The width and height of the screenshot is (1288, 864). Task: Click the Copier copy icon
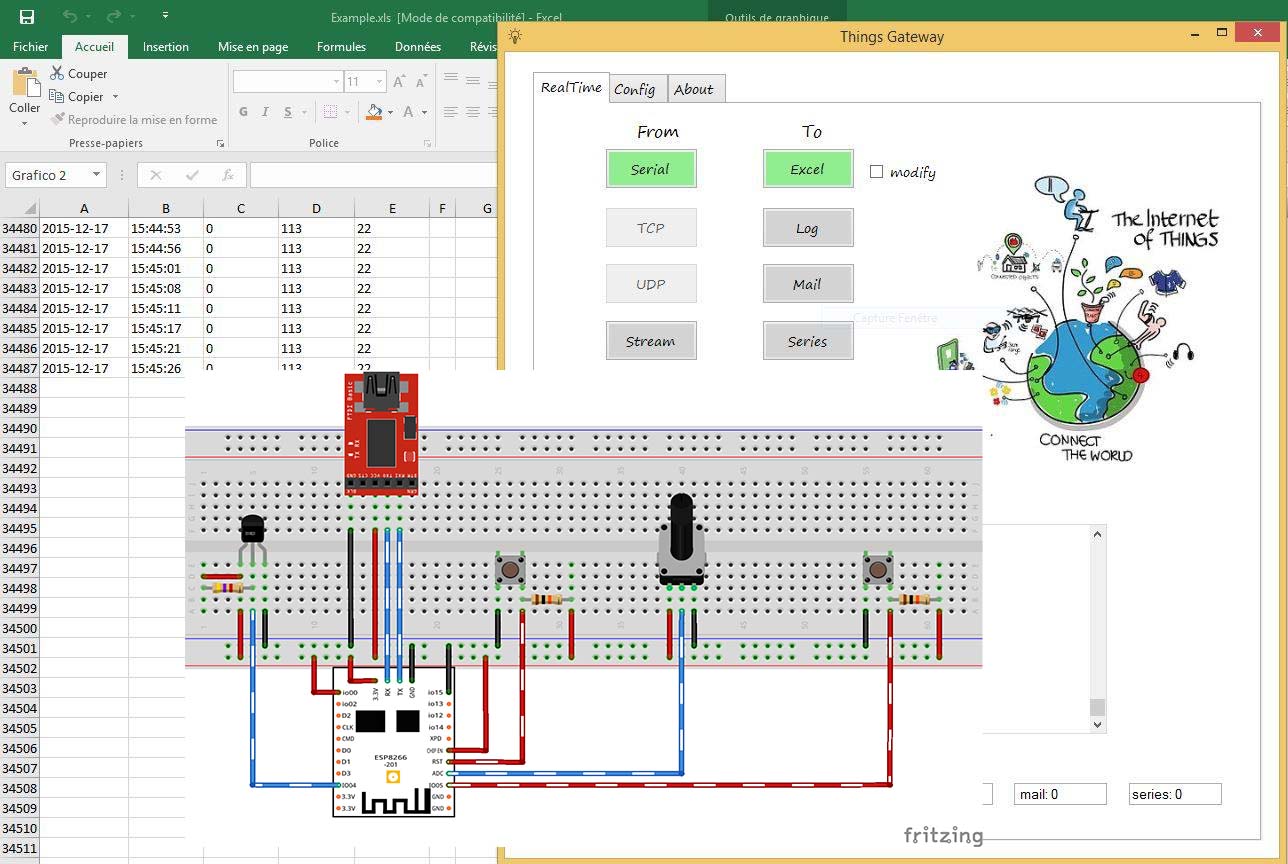tap(57, 97)
